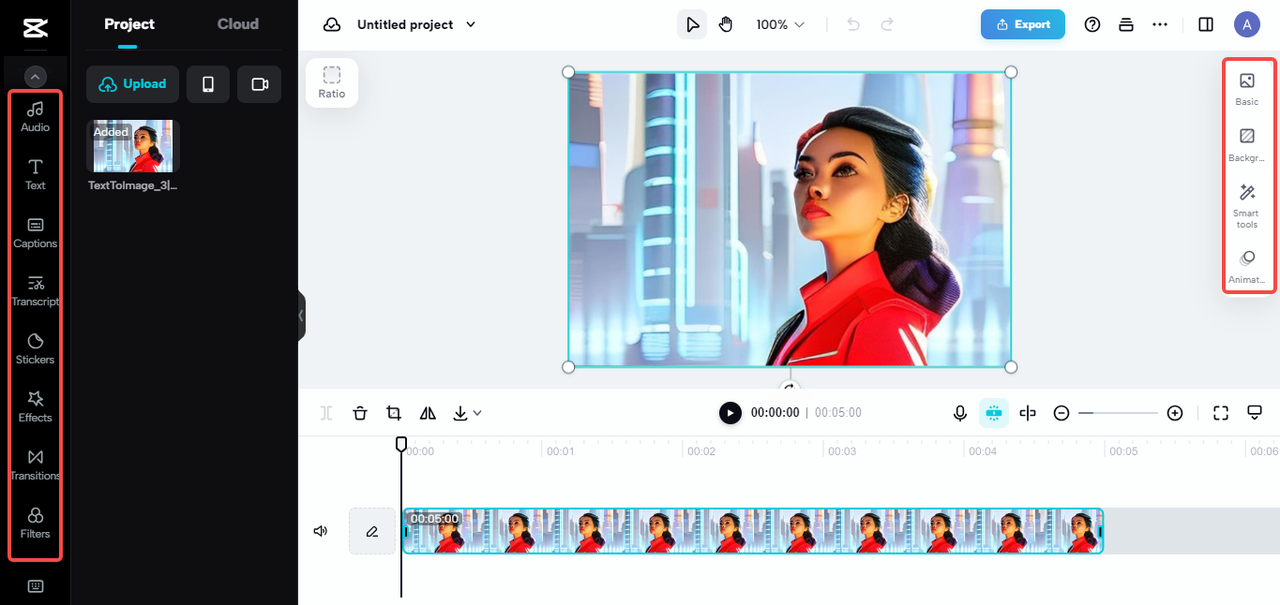Adjust the timeline zoom slider
This screenshot has width=1280, height=605.
point(1118,413)
